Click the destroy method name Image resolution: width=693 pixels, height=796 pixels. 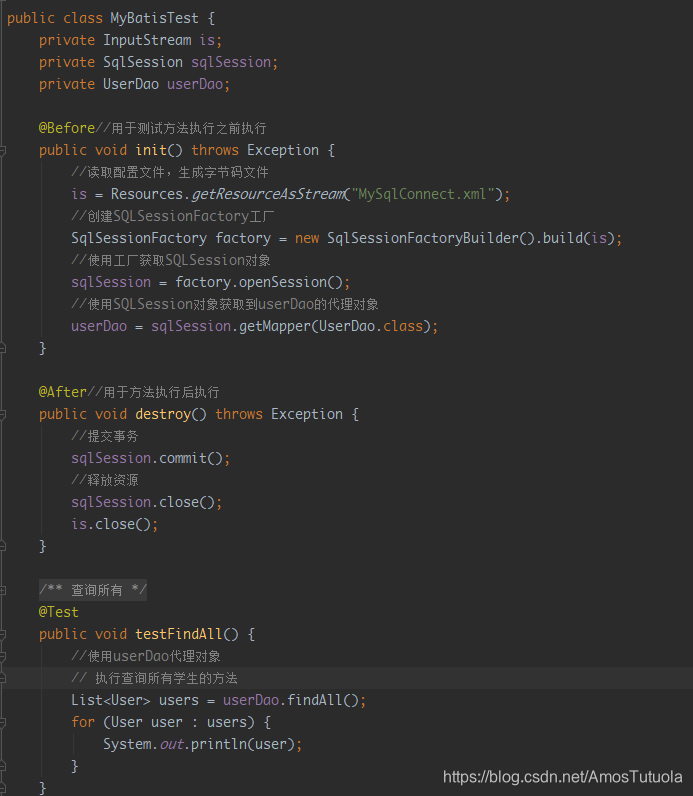tap(163, 414)
